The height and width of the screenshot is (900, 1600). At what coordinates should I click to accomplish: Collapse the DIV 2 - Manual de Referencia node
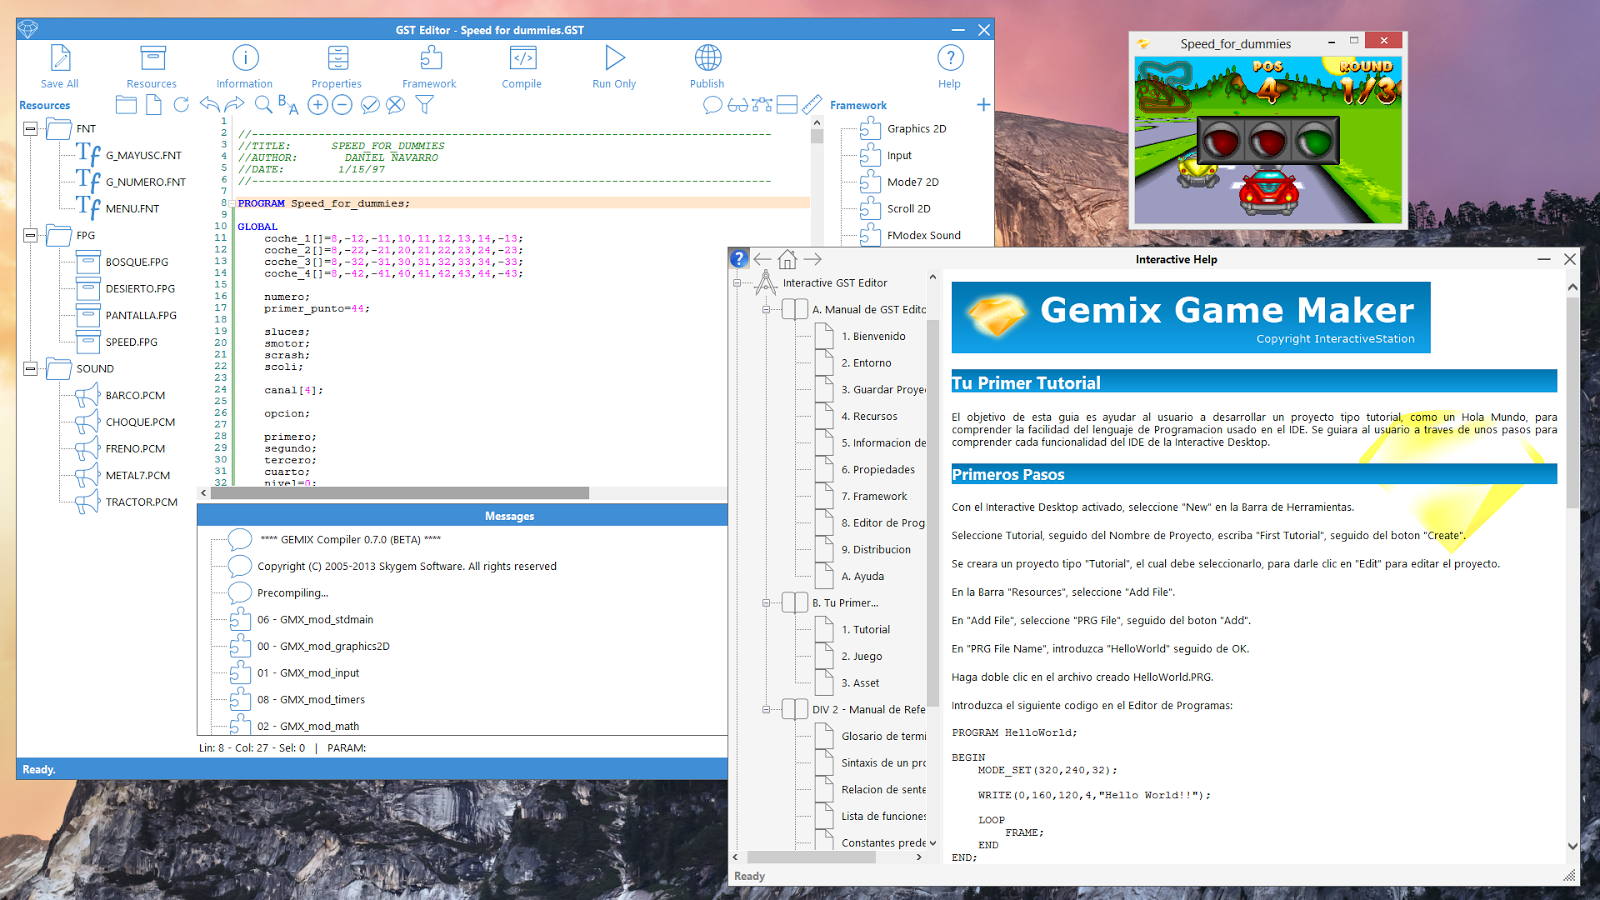click(766, 710)
